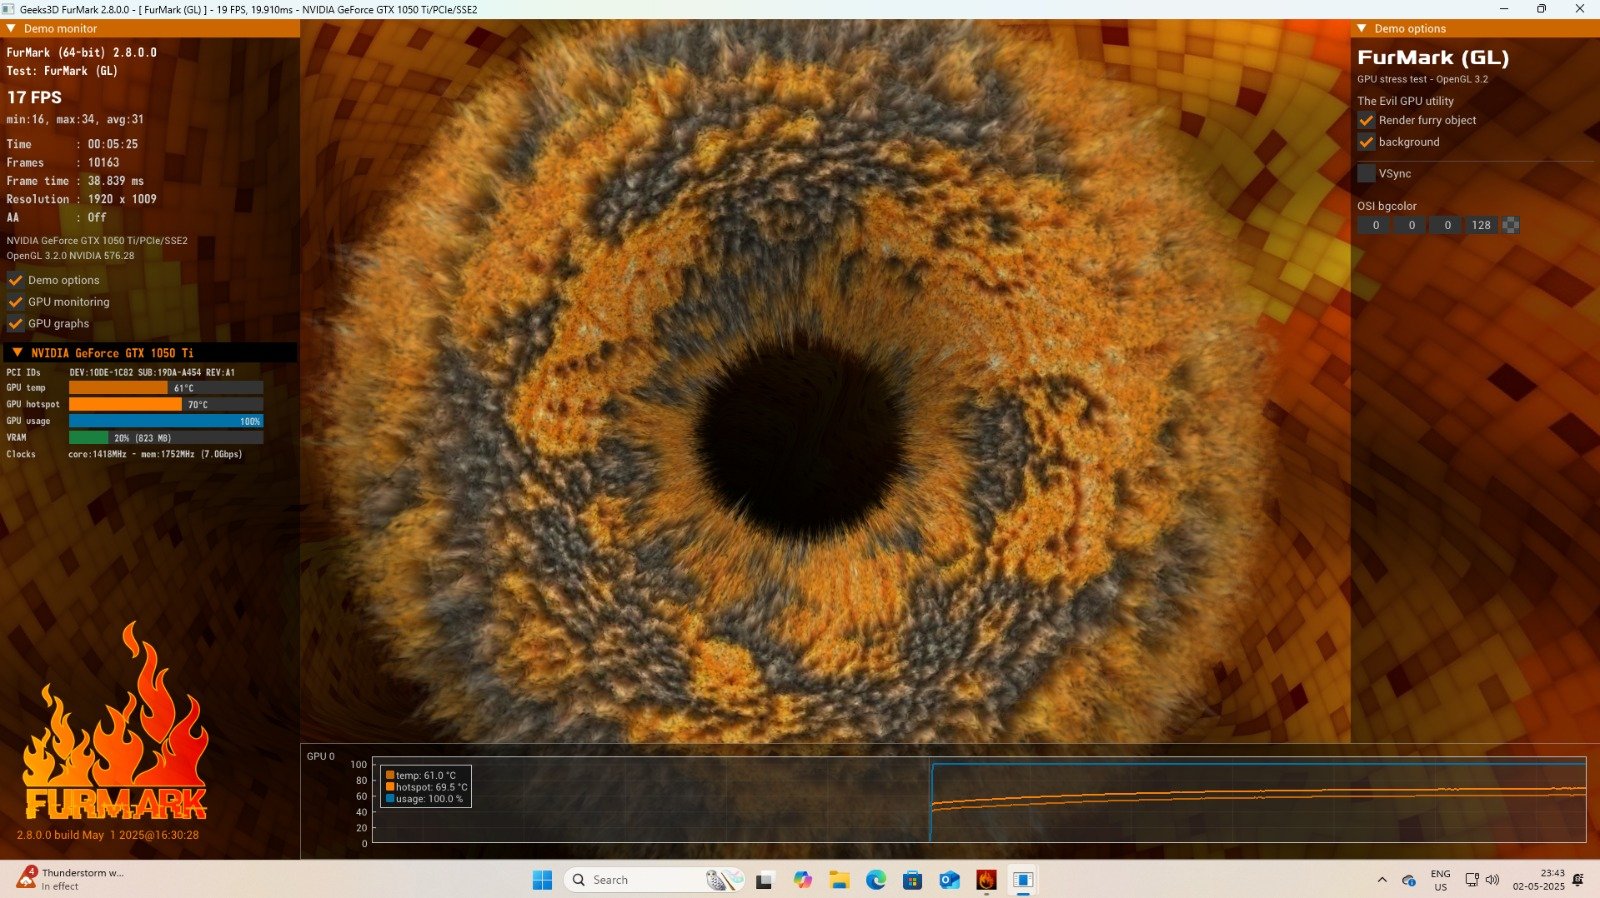Open Task View from the taskbar

point(765,880)
